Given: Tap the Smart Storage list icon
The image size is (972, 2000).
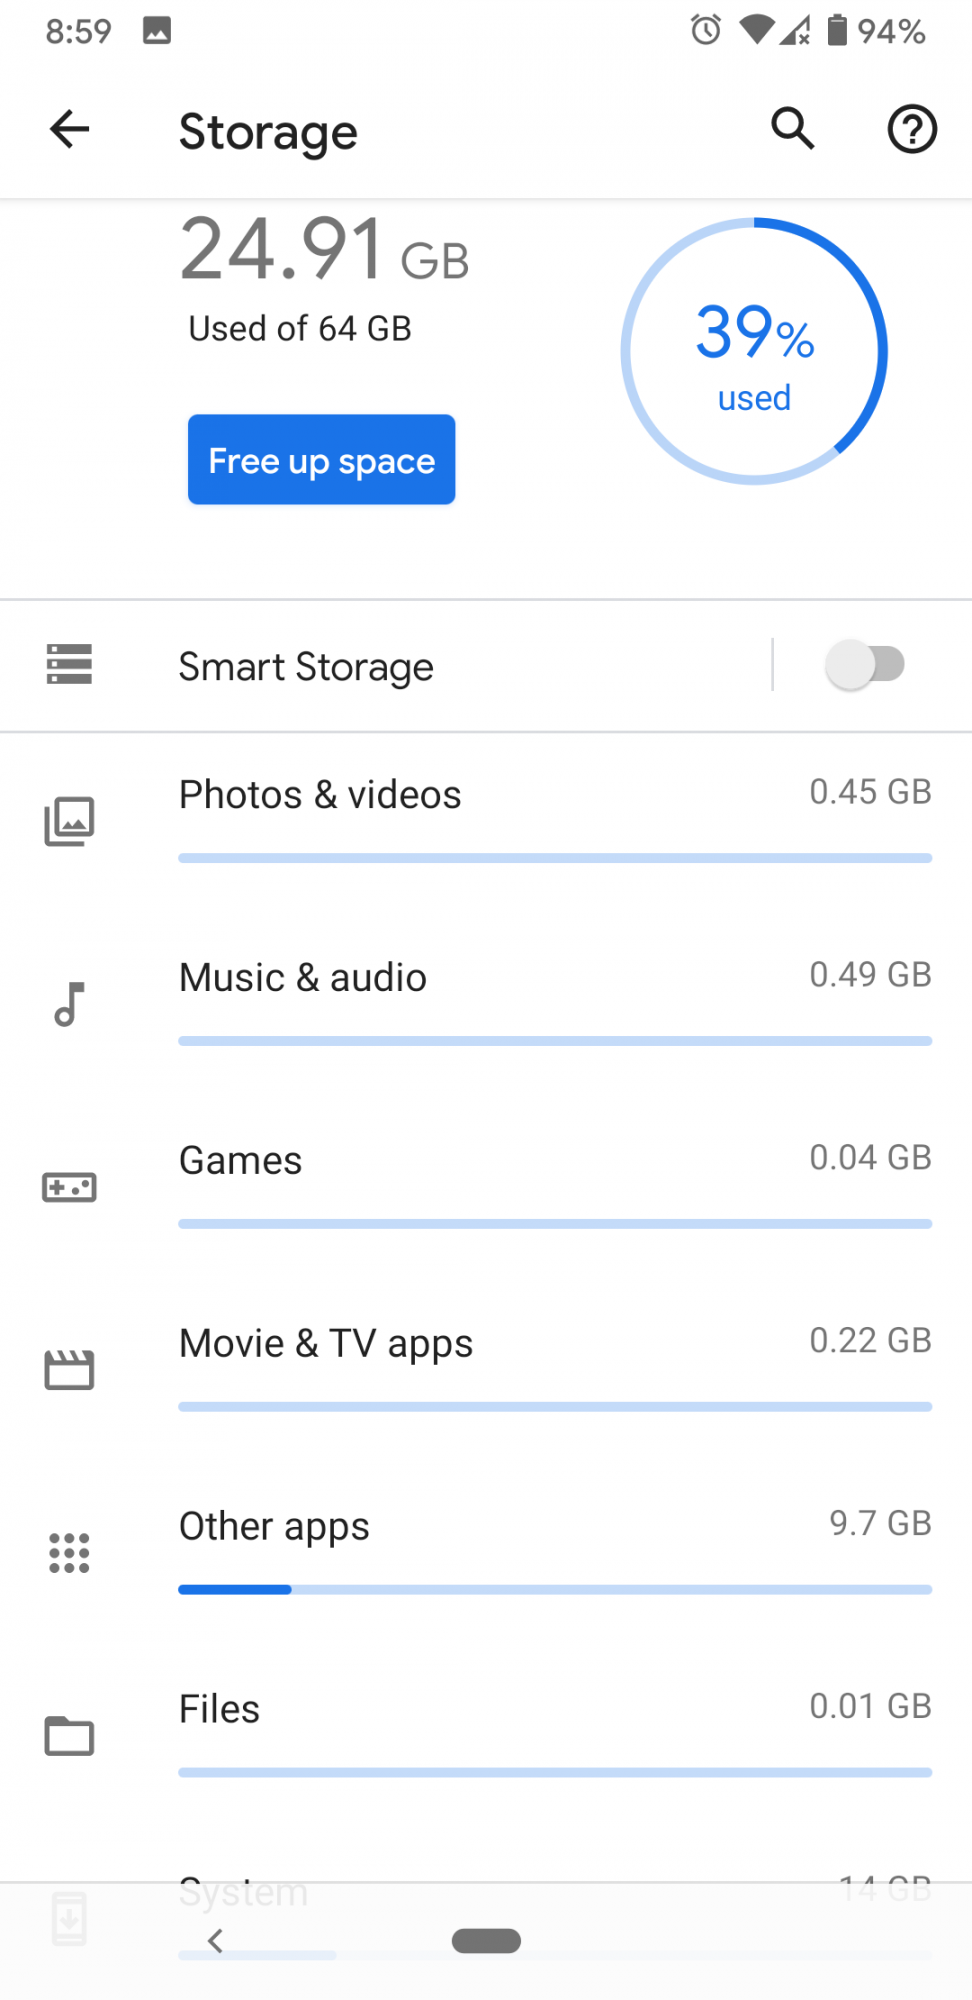Looking at the screenshot, I should point(69,665).
